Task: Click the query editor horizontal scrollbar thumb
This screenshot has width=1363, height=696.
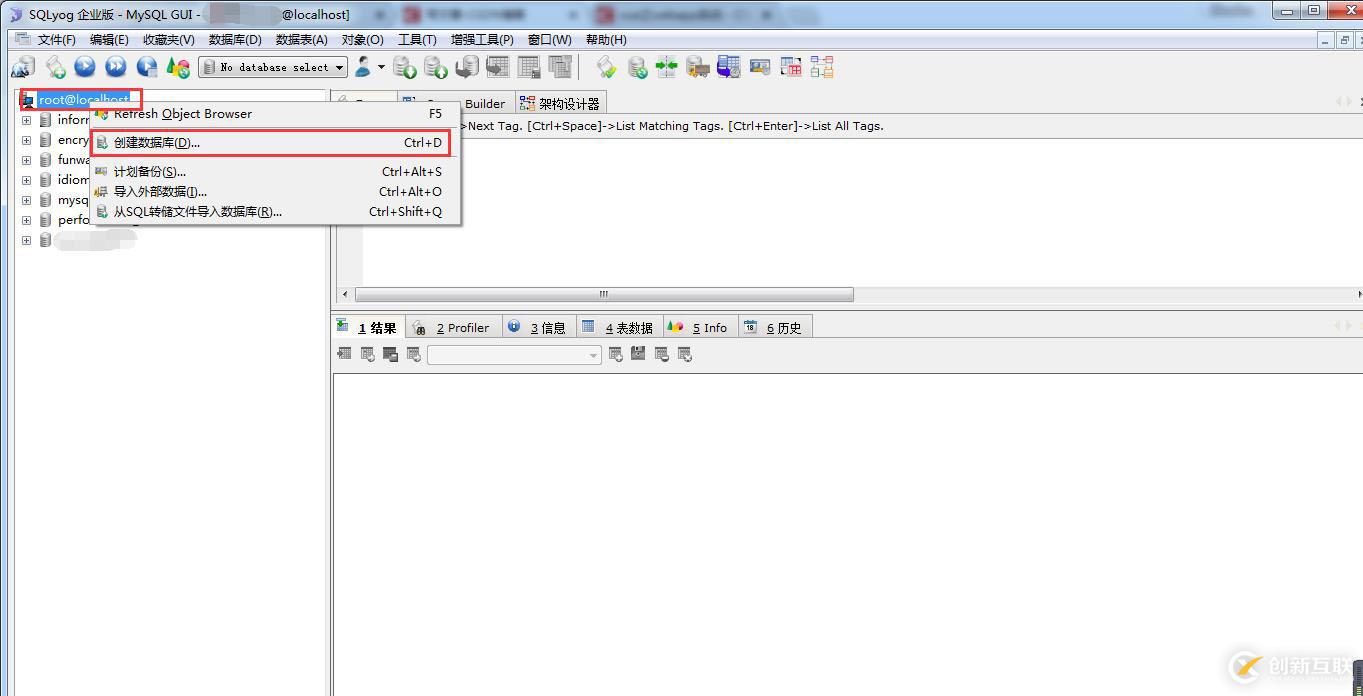Action: (x=604, y=295)
